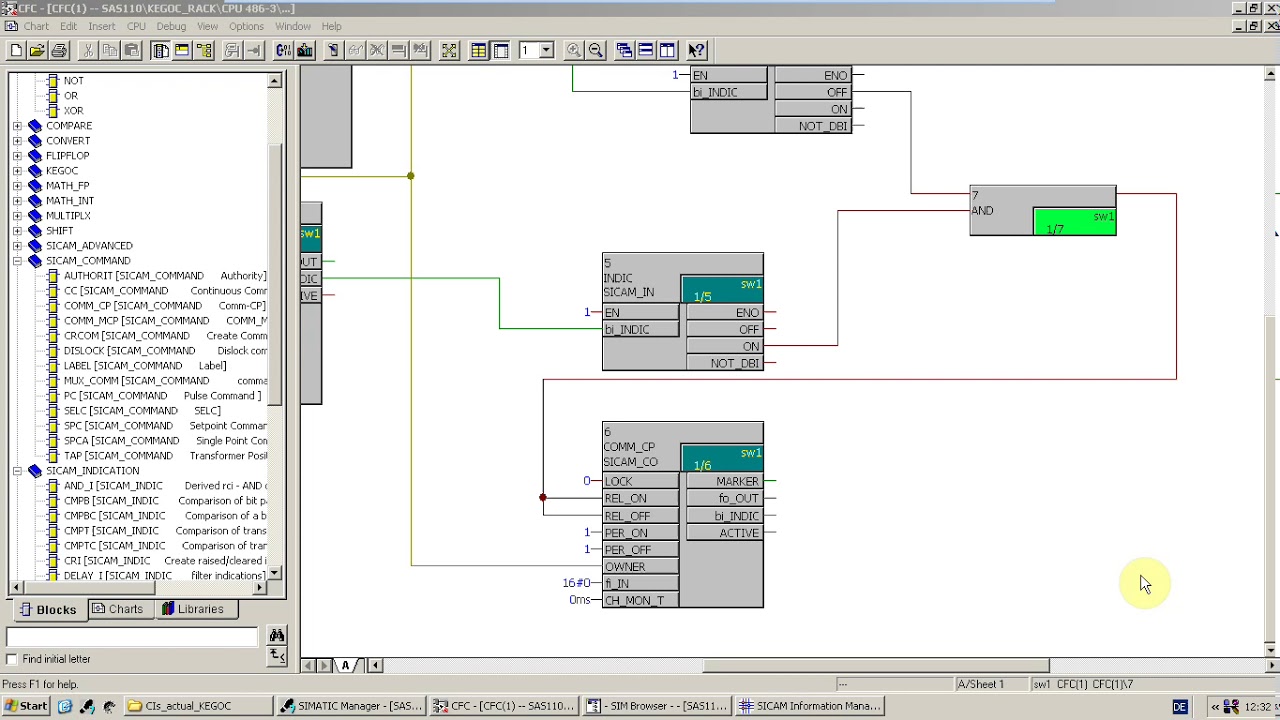Click the tile windows vertically icon

(668, 50)
